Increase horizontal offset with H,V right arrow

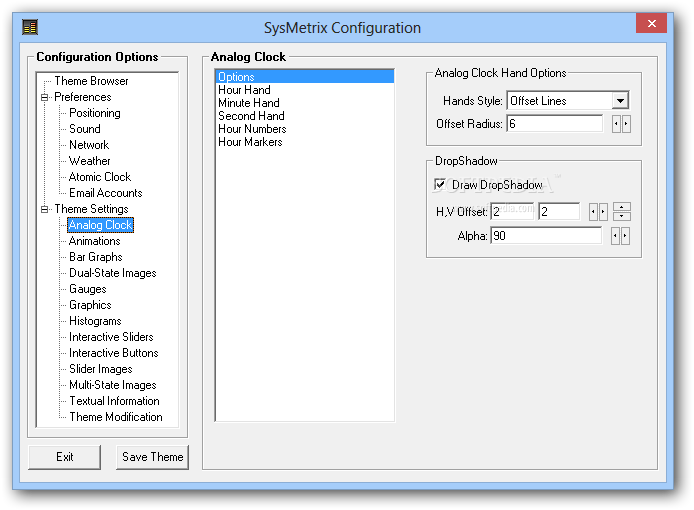coord(603,212)
